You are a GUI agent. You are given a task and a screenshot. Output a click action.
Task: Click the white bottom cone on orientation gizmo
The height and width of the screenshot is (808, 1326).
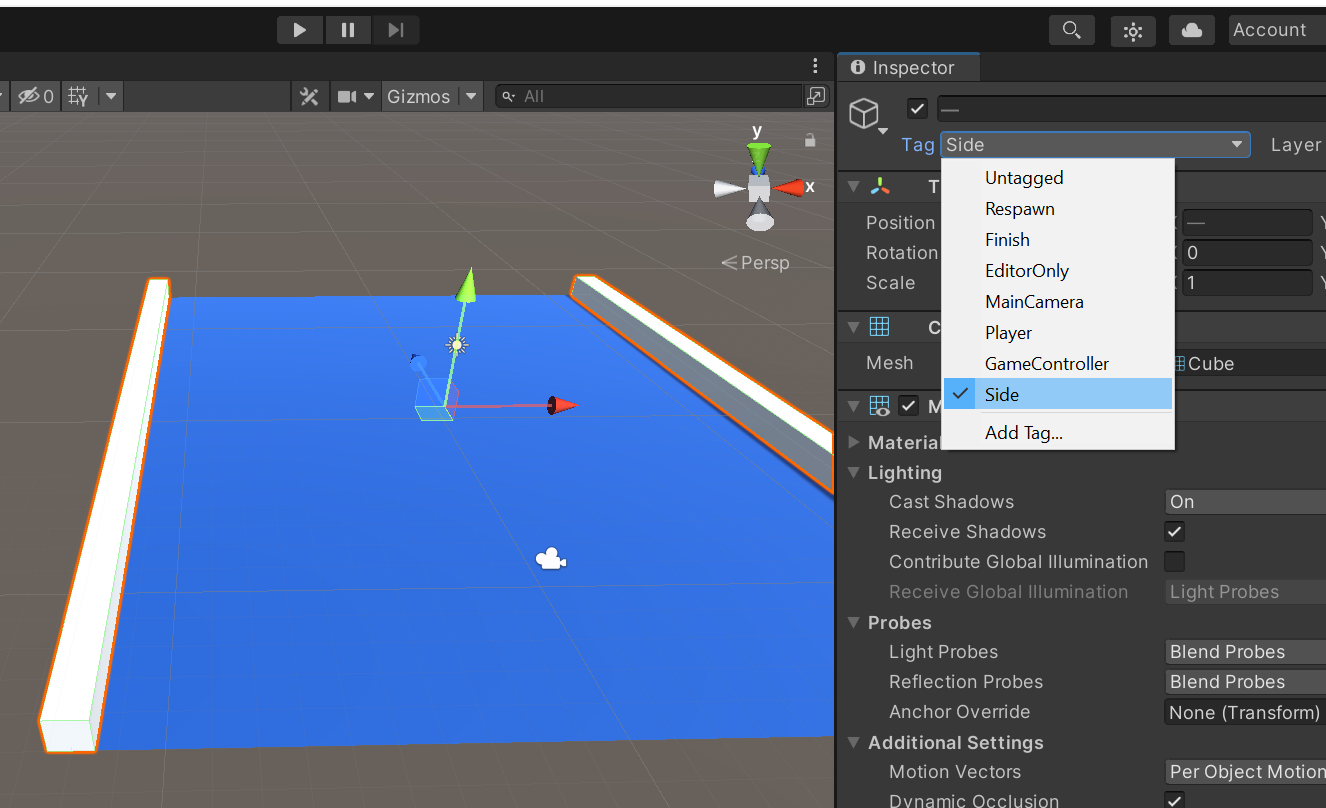tap(760, 216)
